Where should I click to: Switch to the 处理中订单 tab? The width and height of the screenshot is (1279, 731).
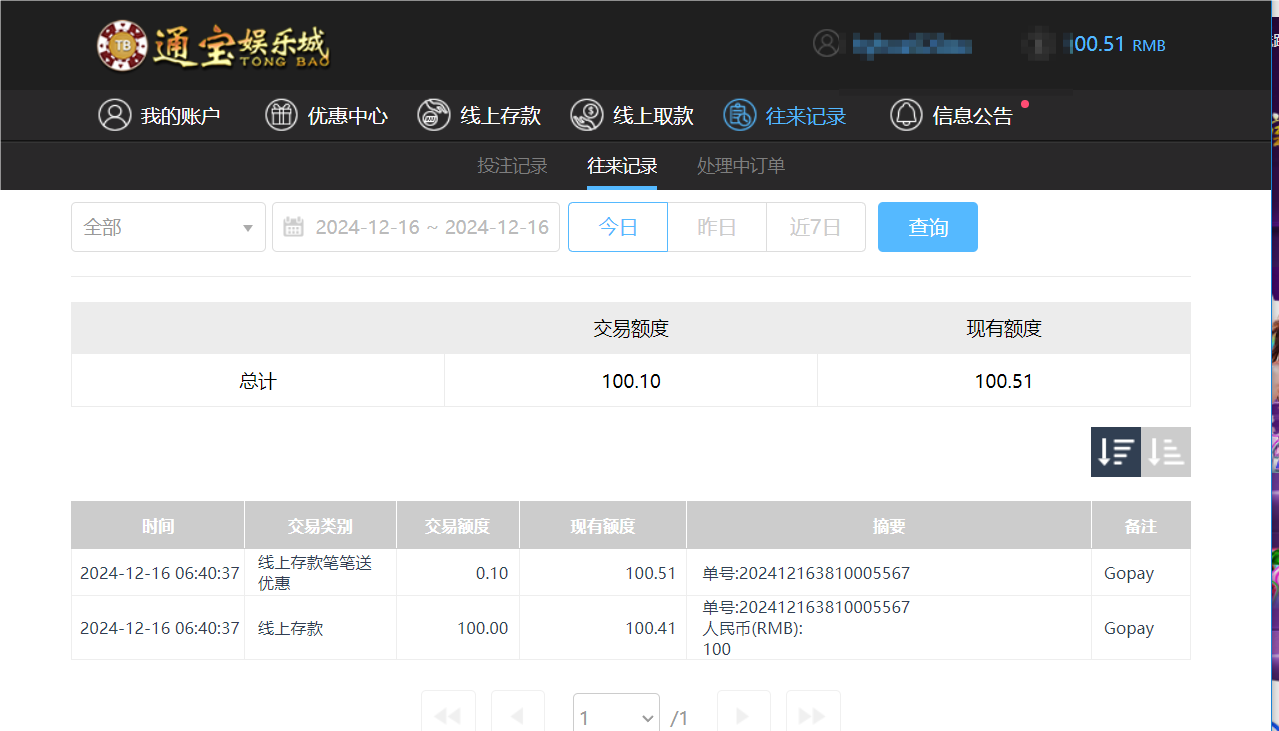coord(740,165)
